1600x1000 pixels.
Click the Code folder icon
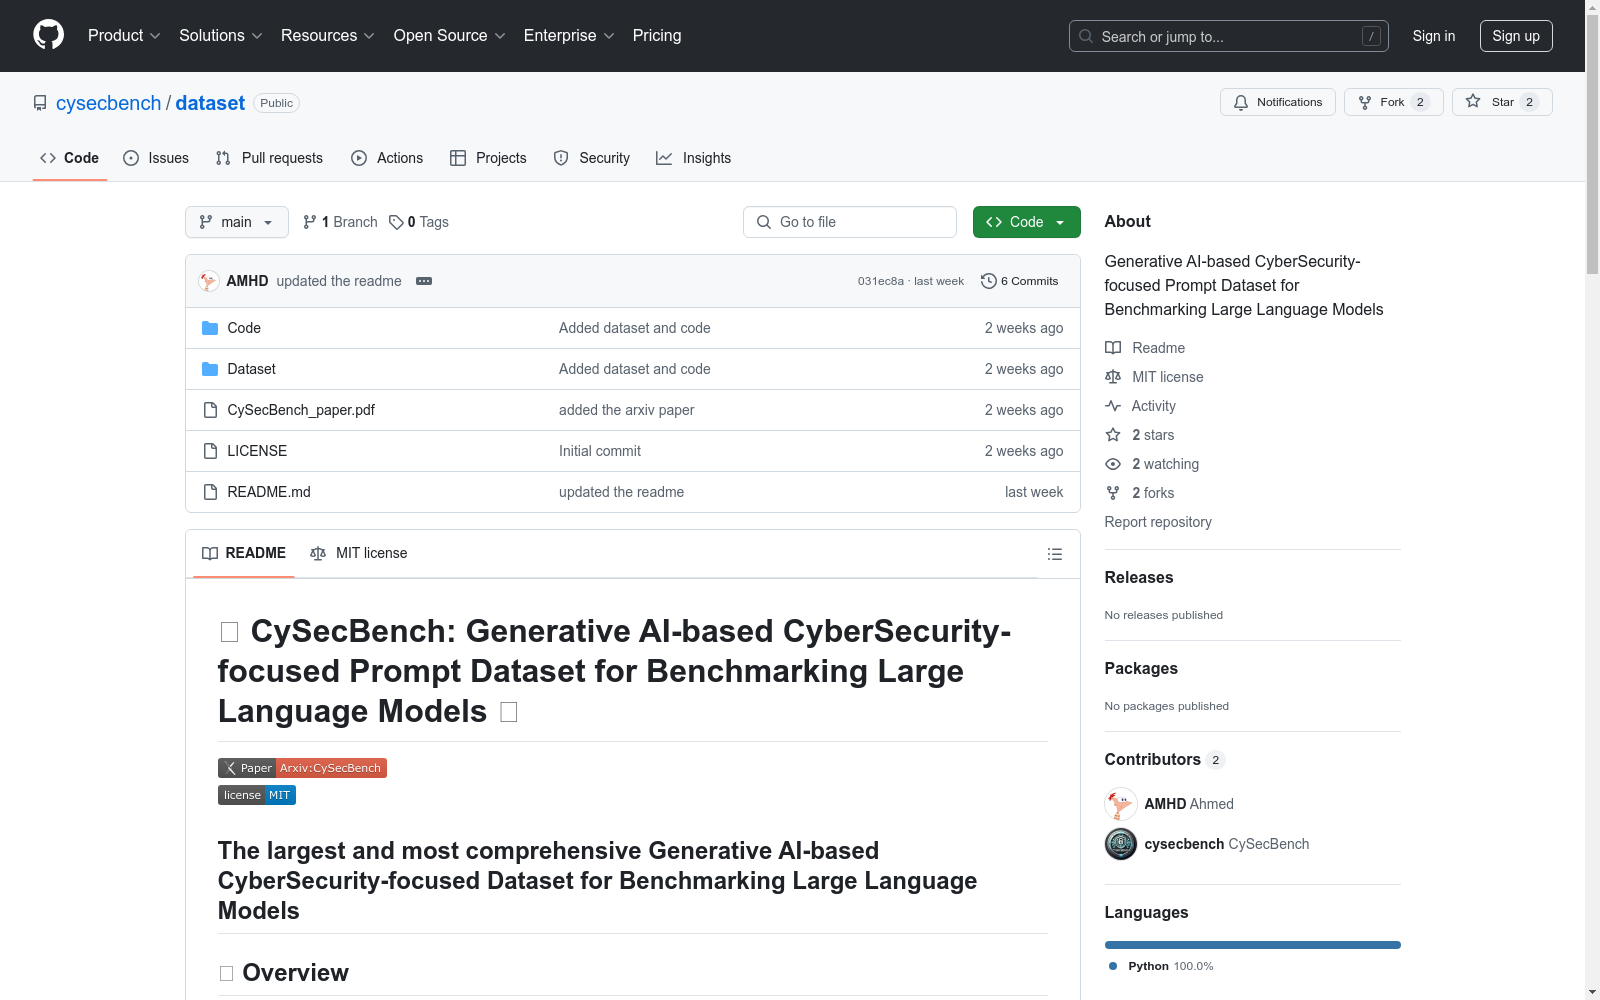tap(210, 328)
